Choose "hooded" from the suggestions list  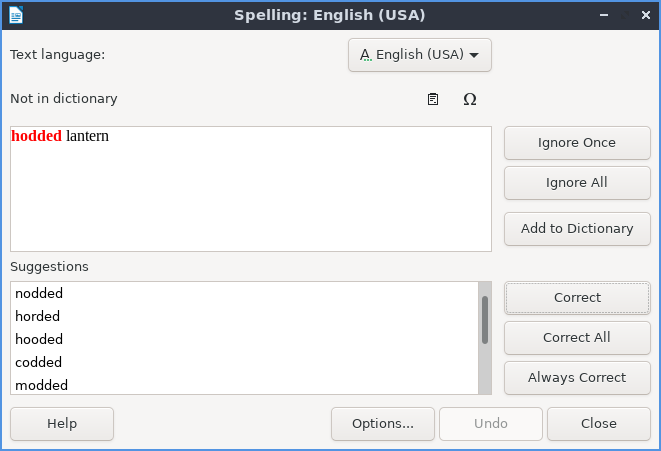coord(39,339)
